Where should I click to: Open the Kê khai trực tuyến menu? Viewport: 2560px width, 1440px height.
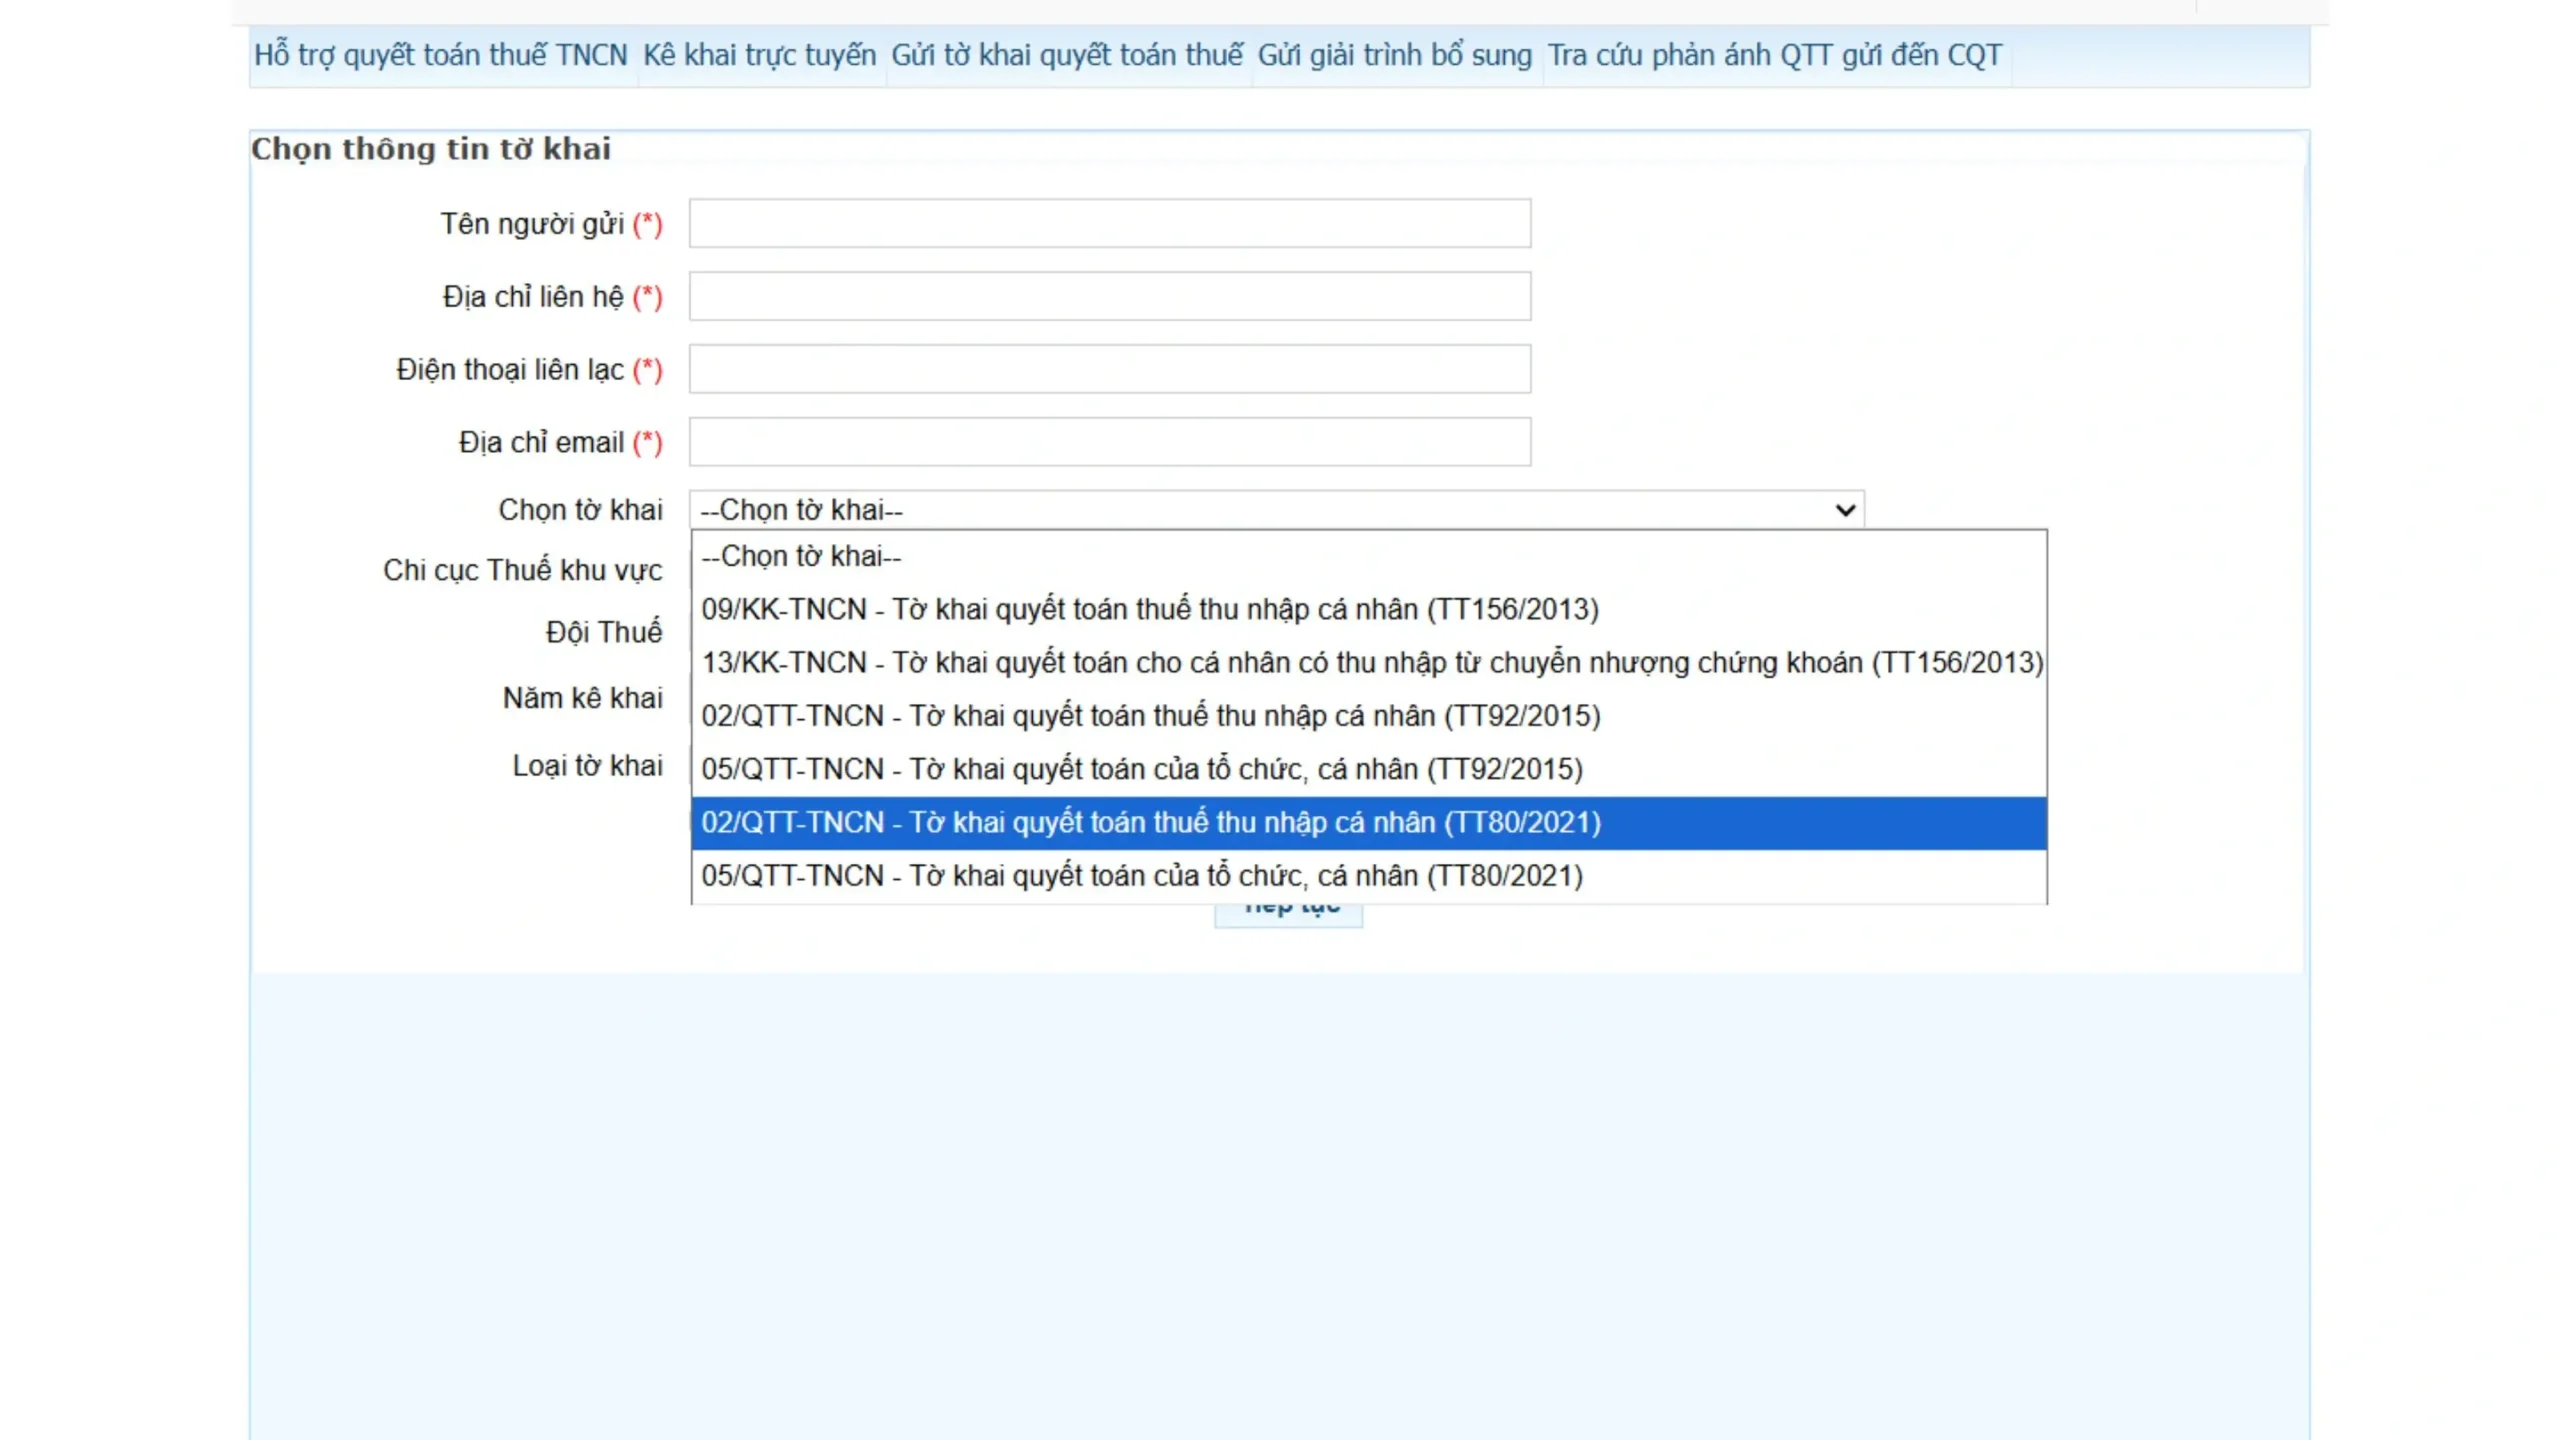759,55
